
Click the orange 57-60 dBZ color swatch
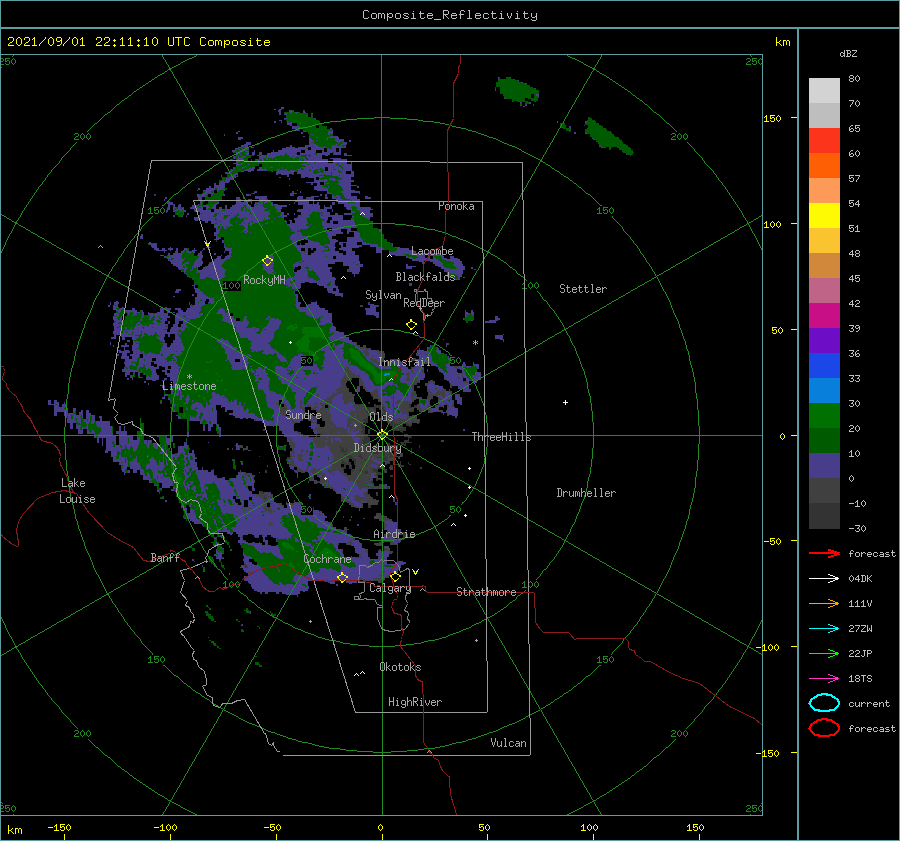pos(824,166)
